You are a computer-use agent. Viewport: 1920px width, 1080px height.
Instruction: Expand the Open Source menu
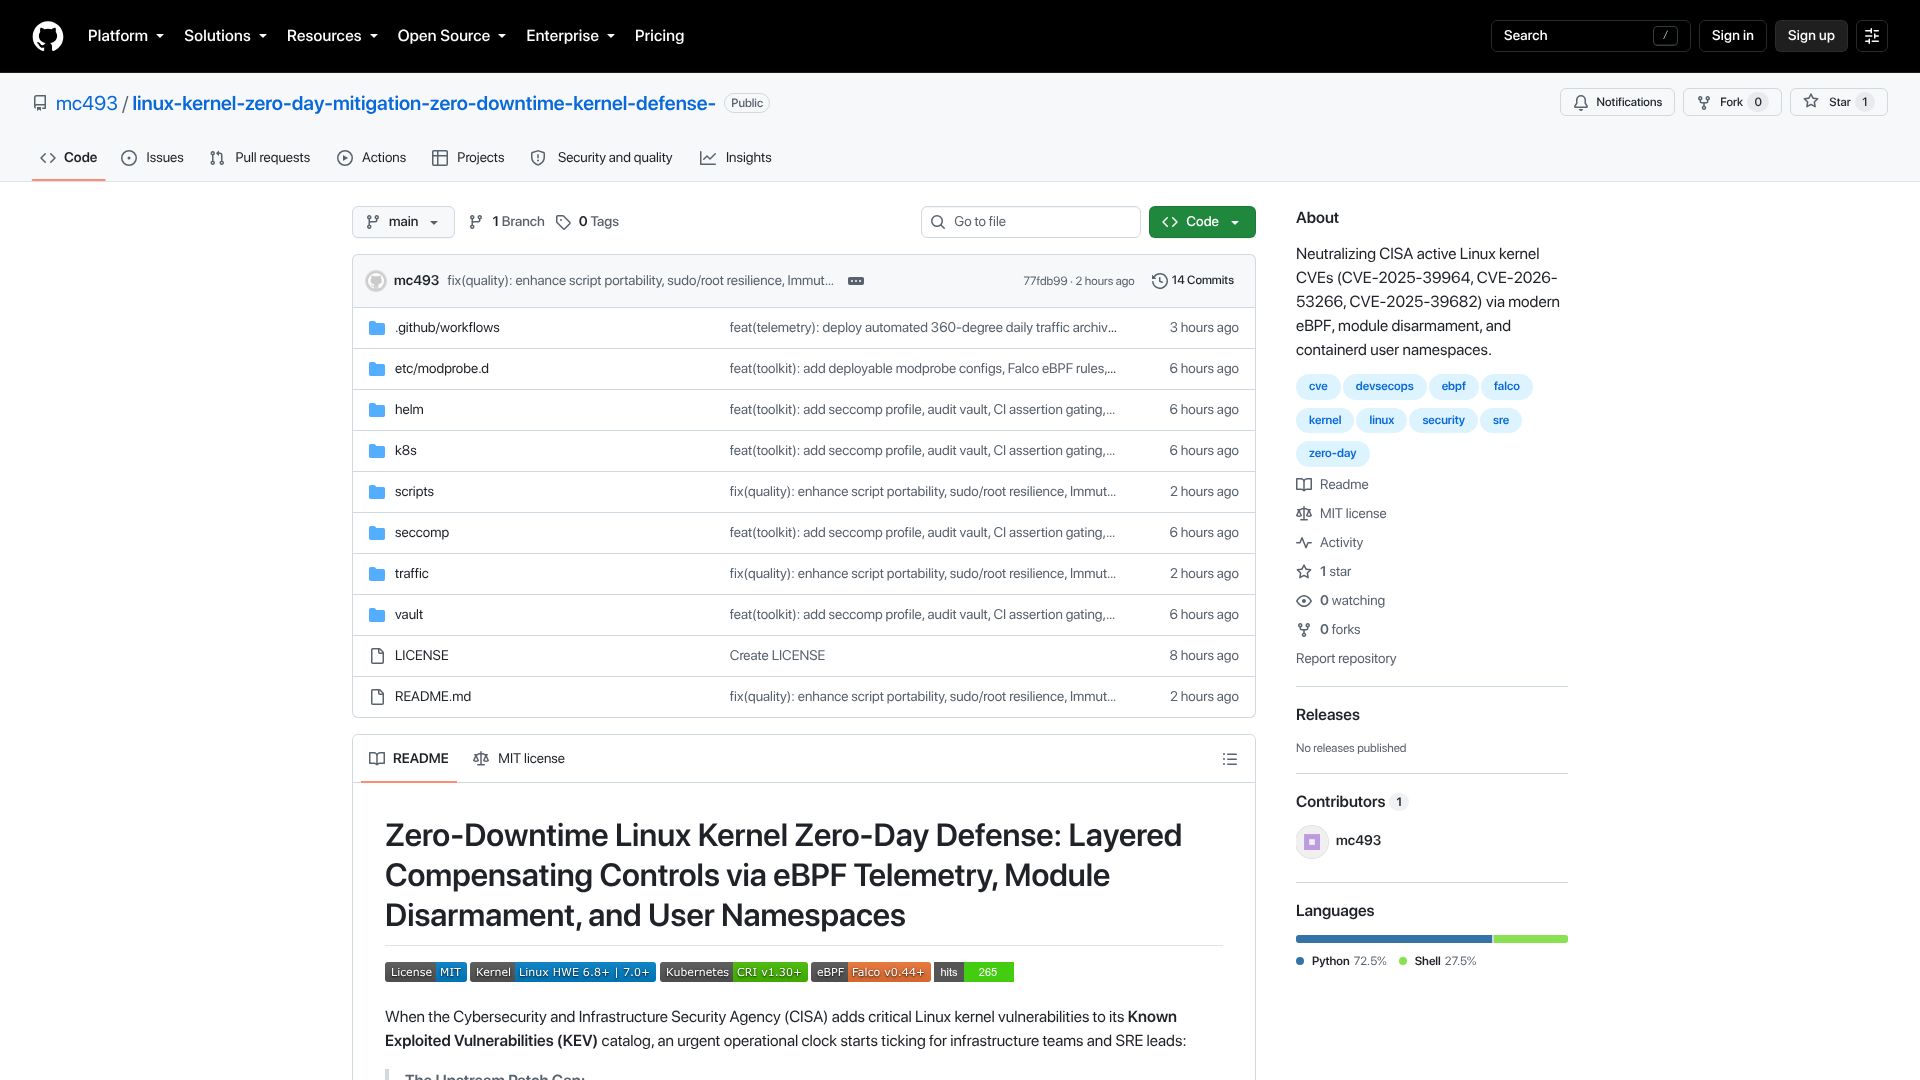[452, 36]
